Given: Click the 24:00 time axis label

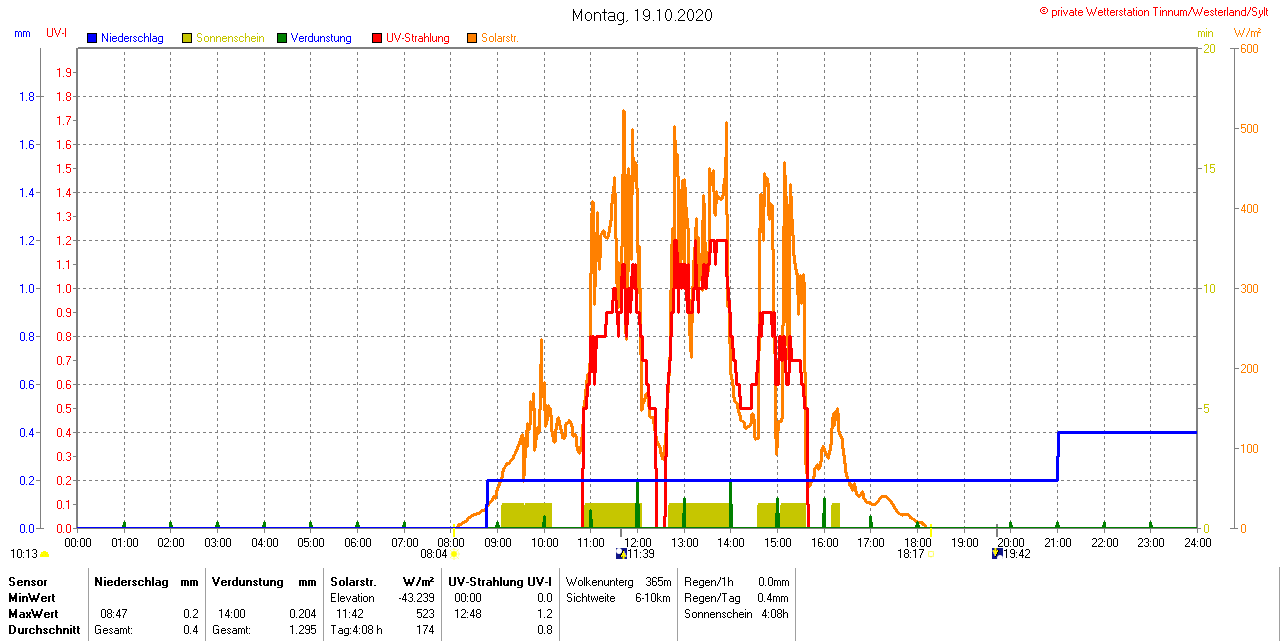Looking at the screenshot, I should click(x=1198, y=543).
